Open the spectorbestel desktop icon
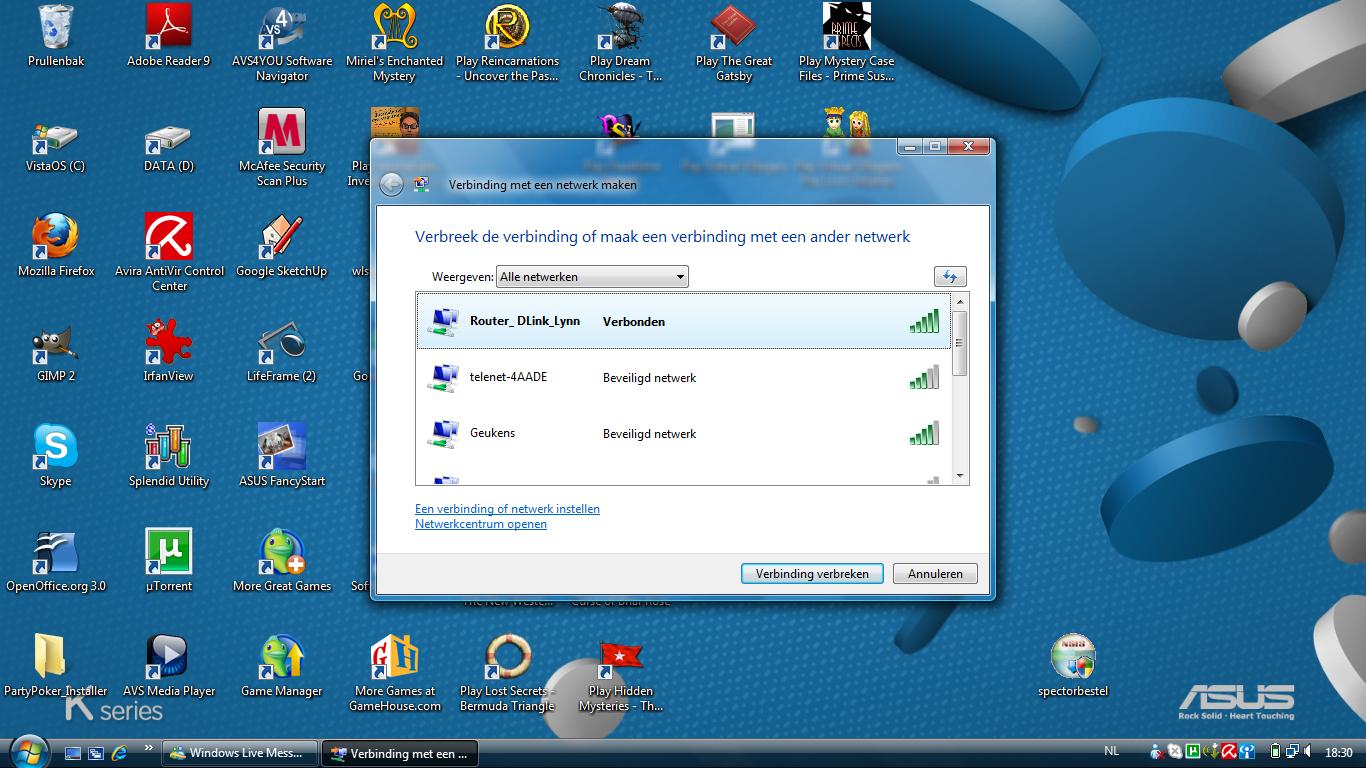The image size is (1366, 768). coord(1073,666)
